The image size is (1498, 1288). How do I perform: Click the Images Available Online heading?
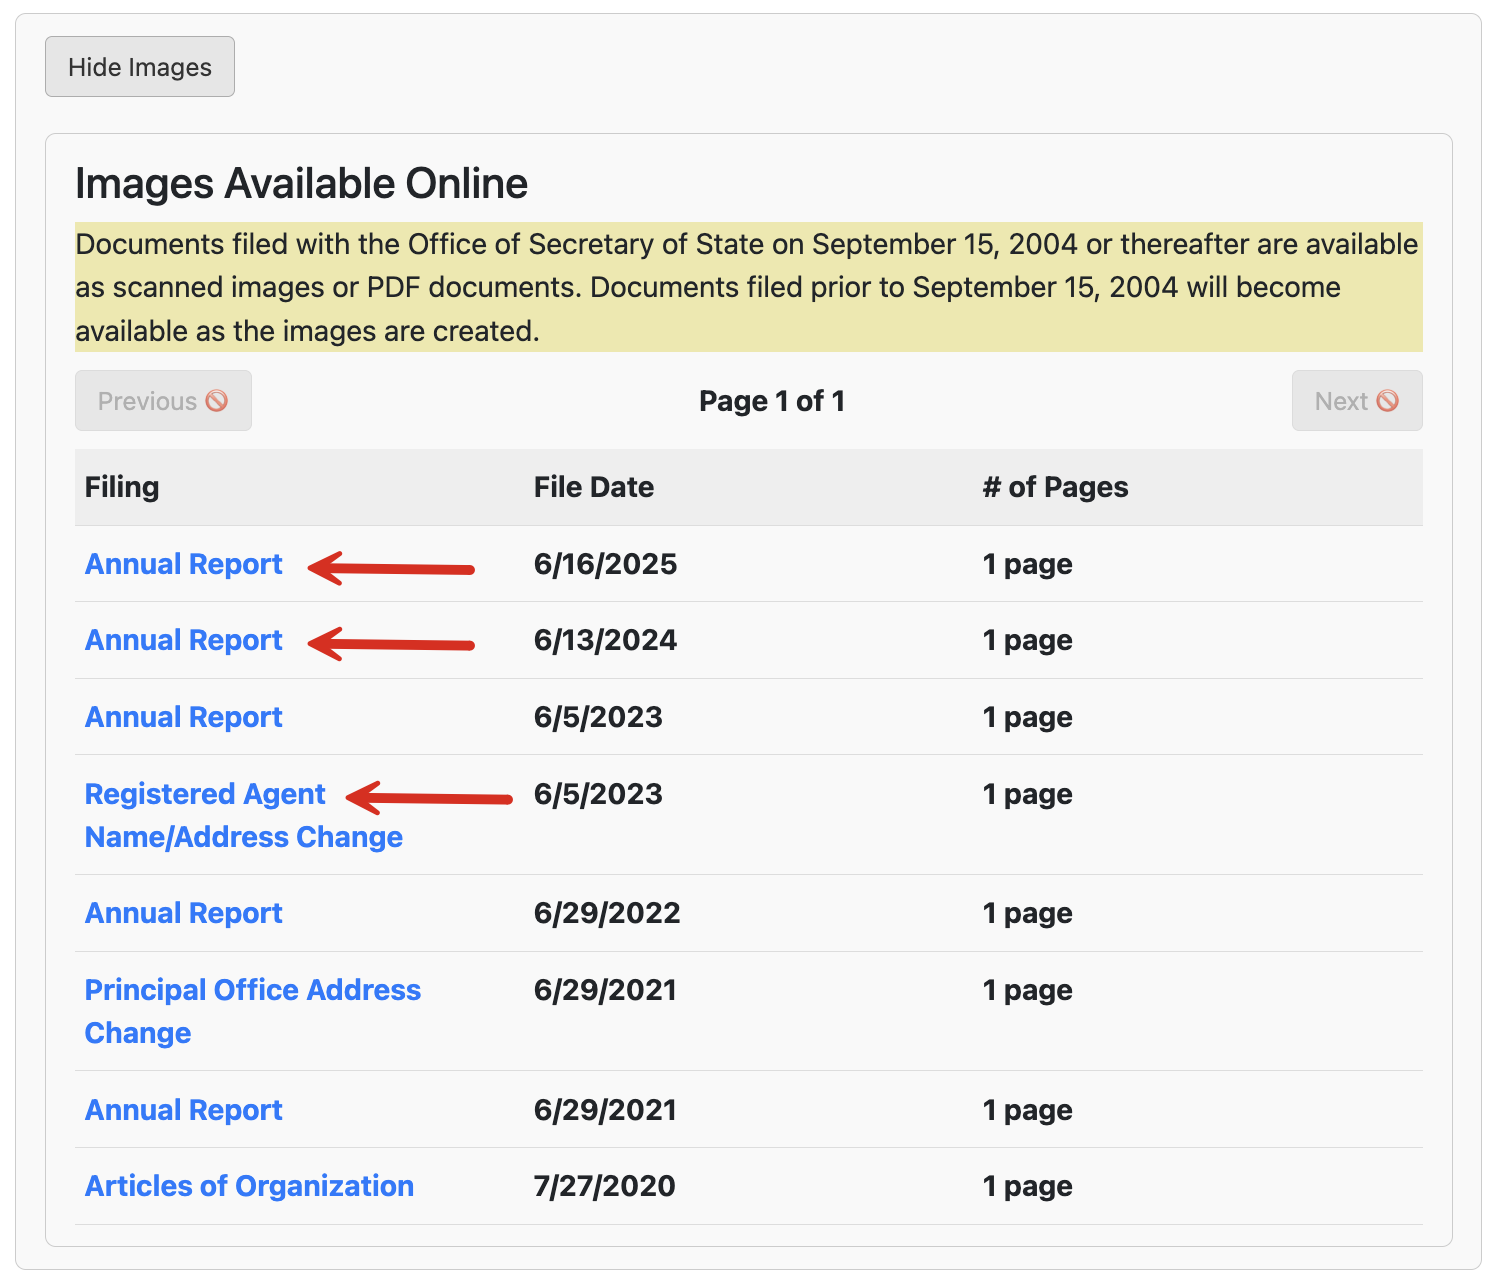[302, 183]
